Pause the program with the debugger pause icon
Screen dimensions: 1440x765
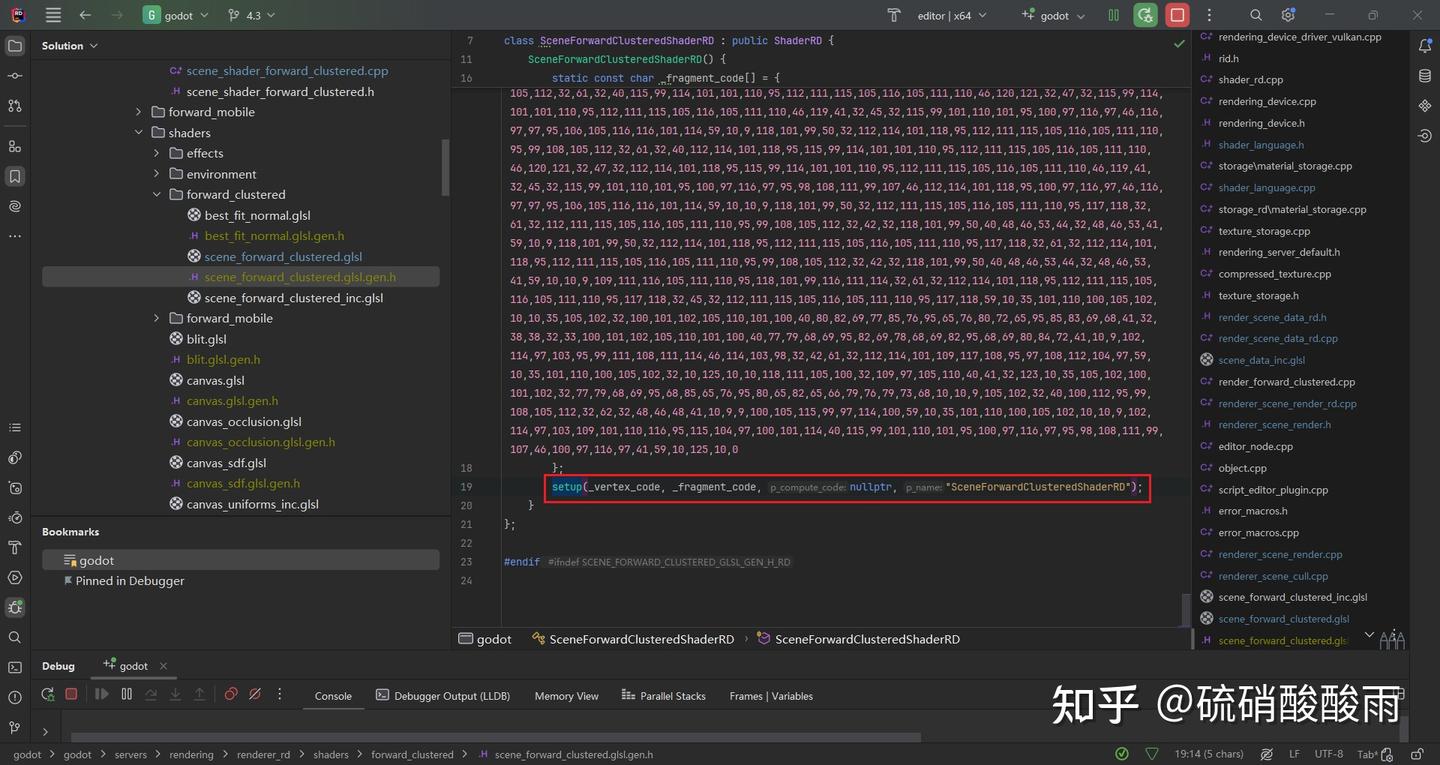click(x=126, y=695)
